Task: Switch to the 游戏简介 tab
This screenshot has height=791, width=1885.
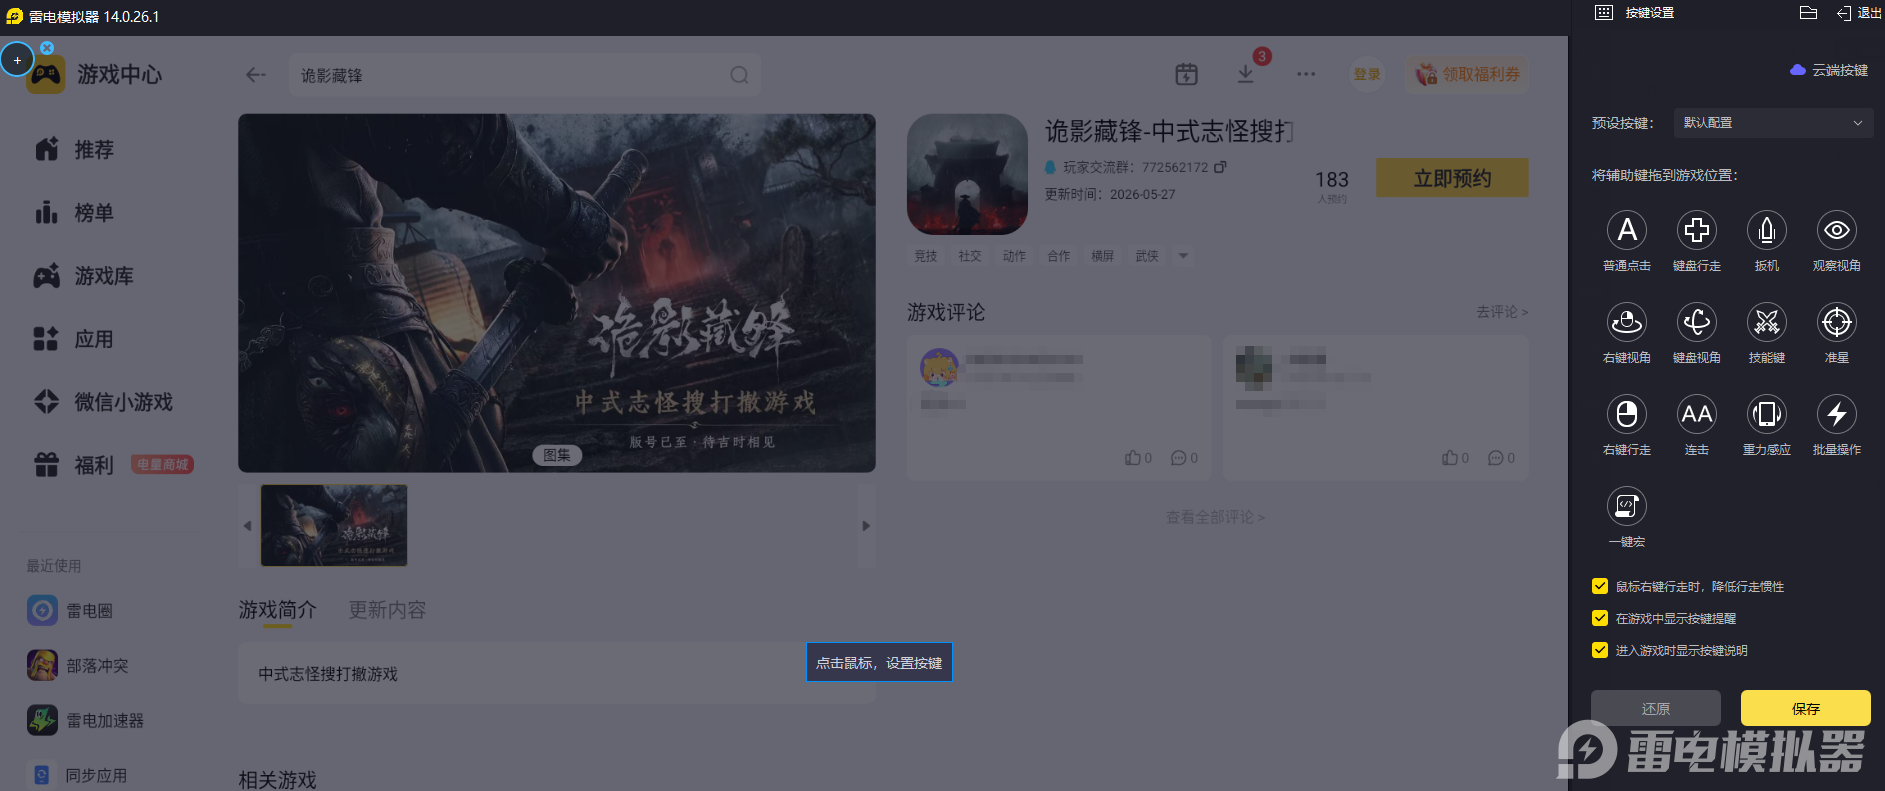Action: pos(277,610)
